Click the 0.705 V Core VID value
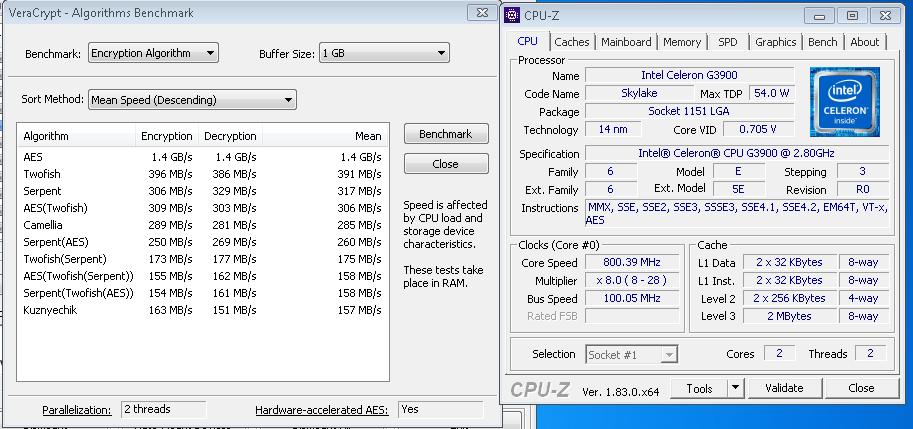913x429 pixels. pos(758,129)
